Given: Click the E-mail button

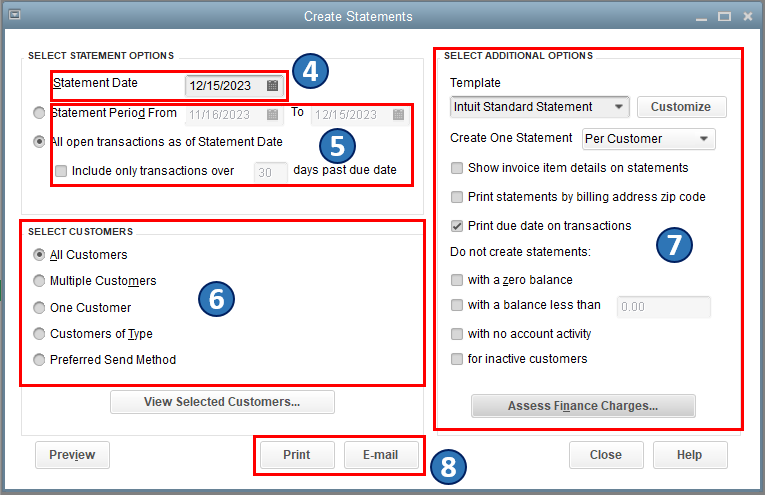Looking at the screenshot, I should [381, 455].
